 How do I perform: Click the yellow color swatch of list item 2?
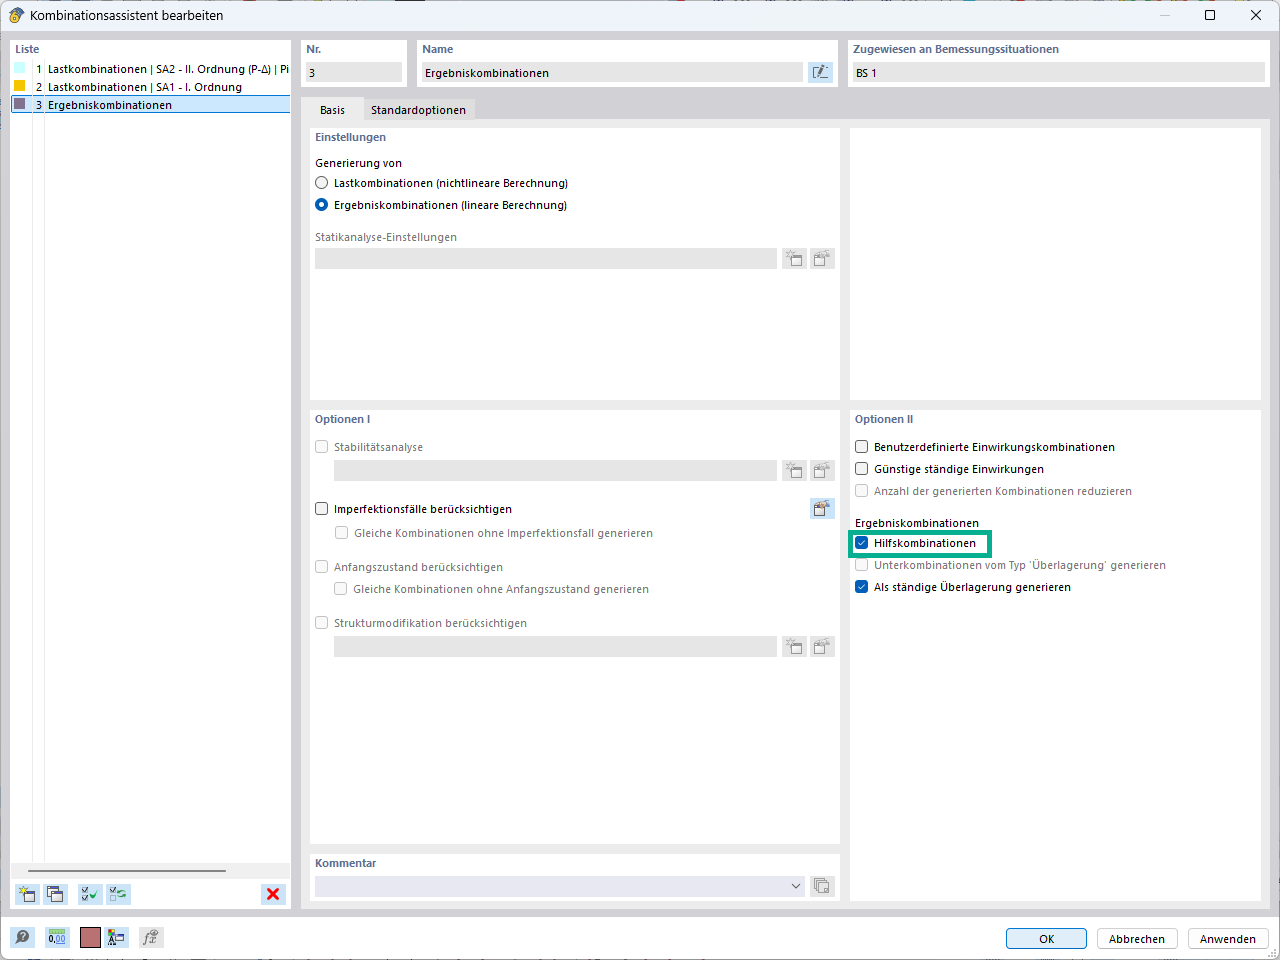coord(19,86)
